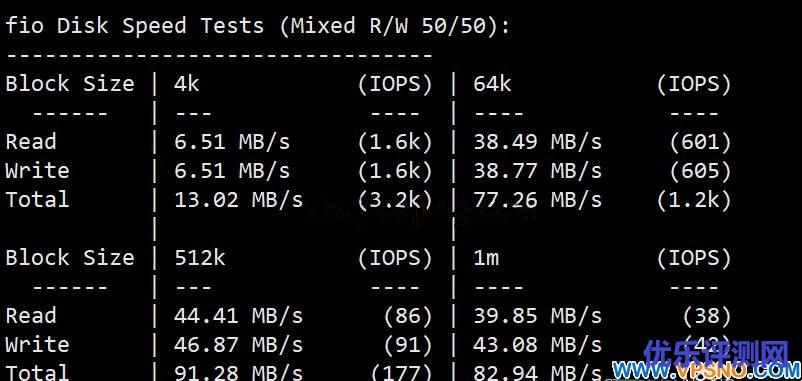Select the 4k read speed 6.51 MB/s
This screenshot has height=381, width=802.
(x=232, y=141)
